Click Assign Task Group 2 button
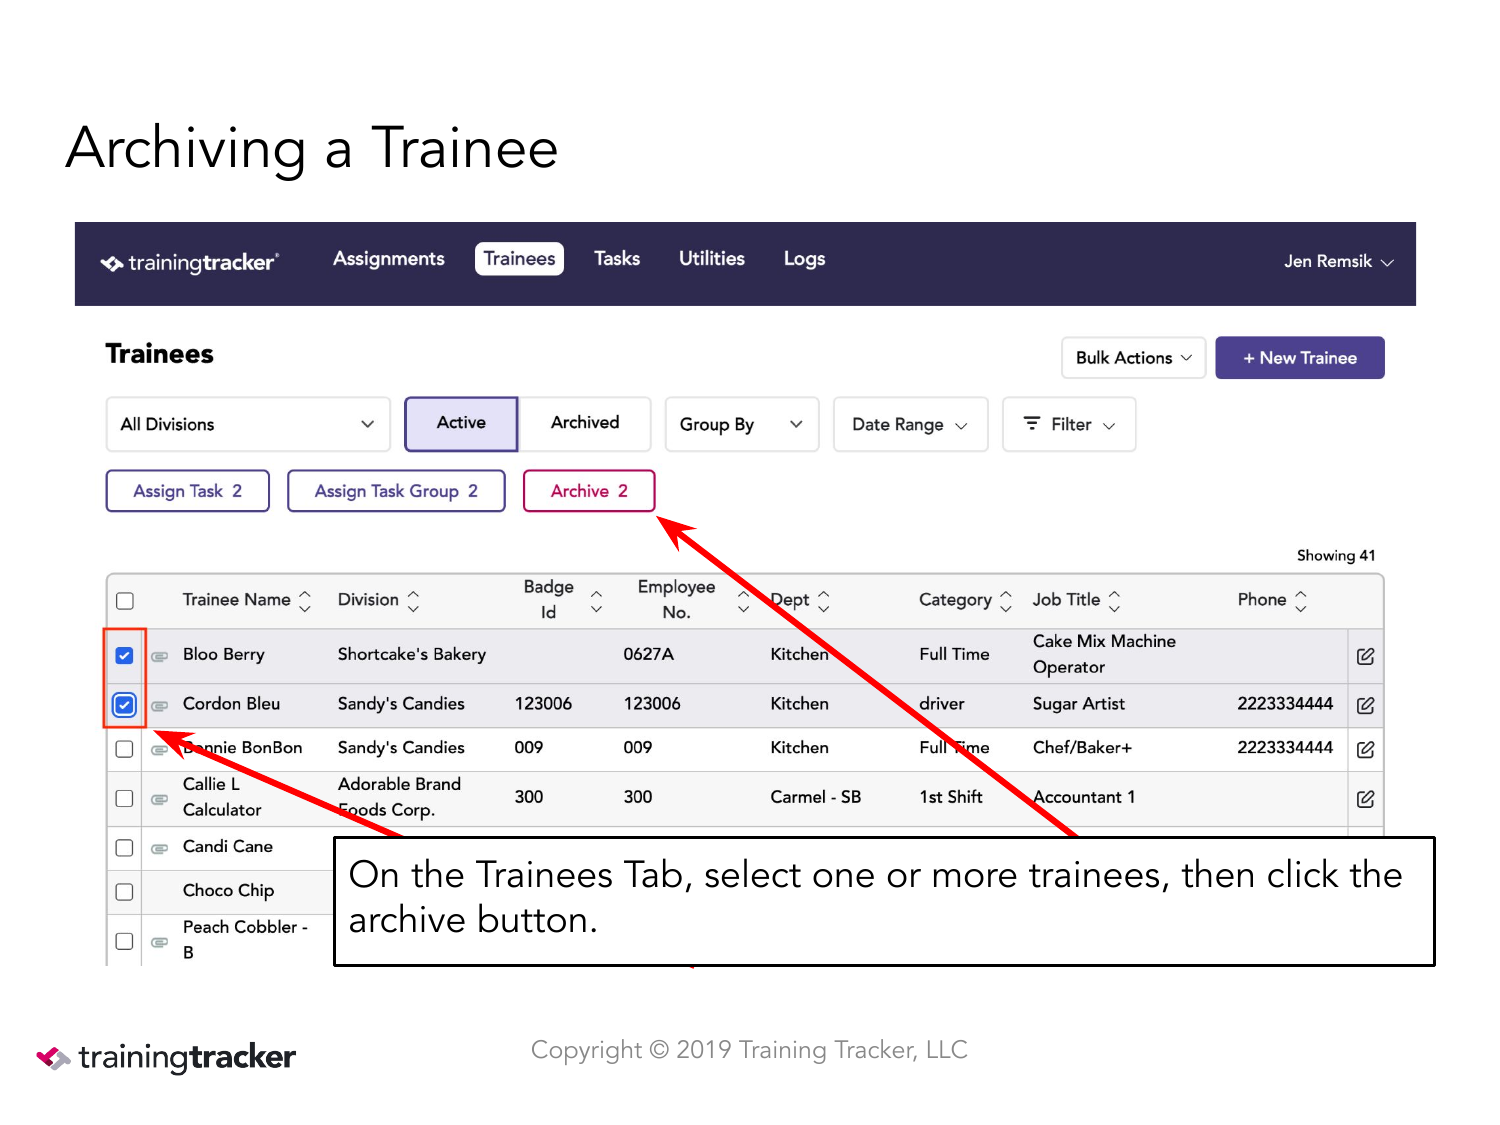The width and height of the screenshot is (1500, 1125). (x=396, y=491)
